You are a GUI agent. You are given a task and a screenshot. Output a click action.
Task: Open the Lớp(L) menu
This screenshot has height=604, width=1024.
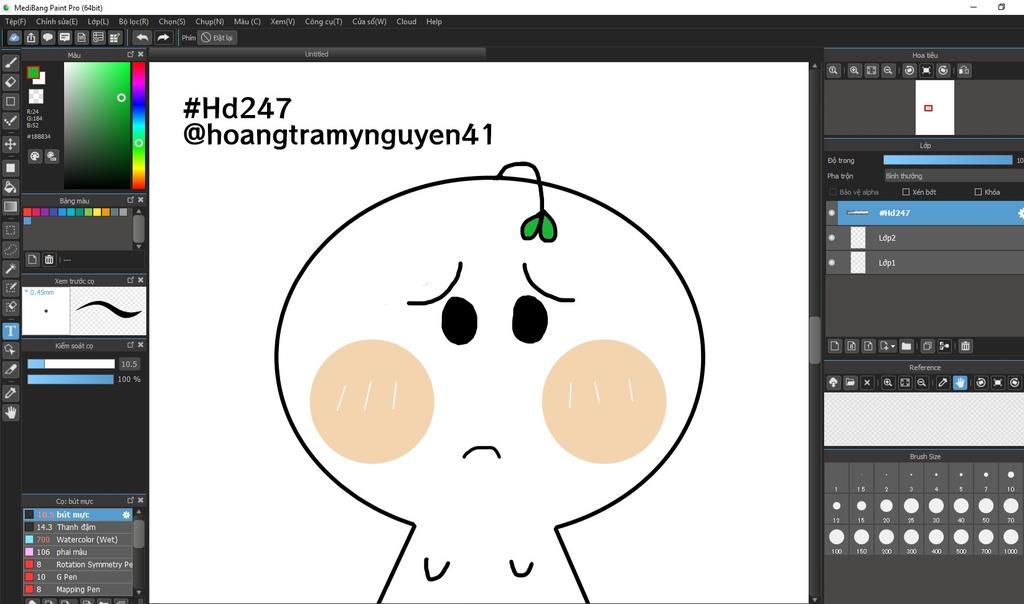tap(98, 22)
